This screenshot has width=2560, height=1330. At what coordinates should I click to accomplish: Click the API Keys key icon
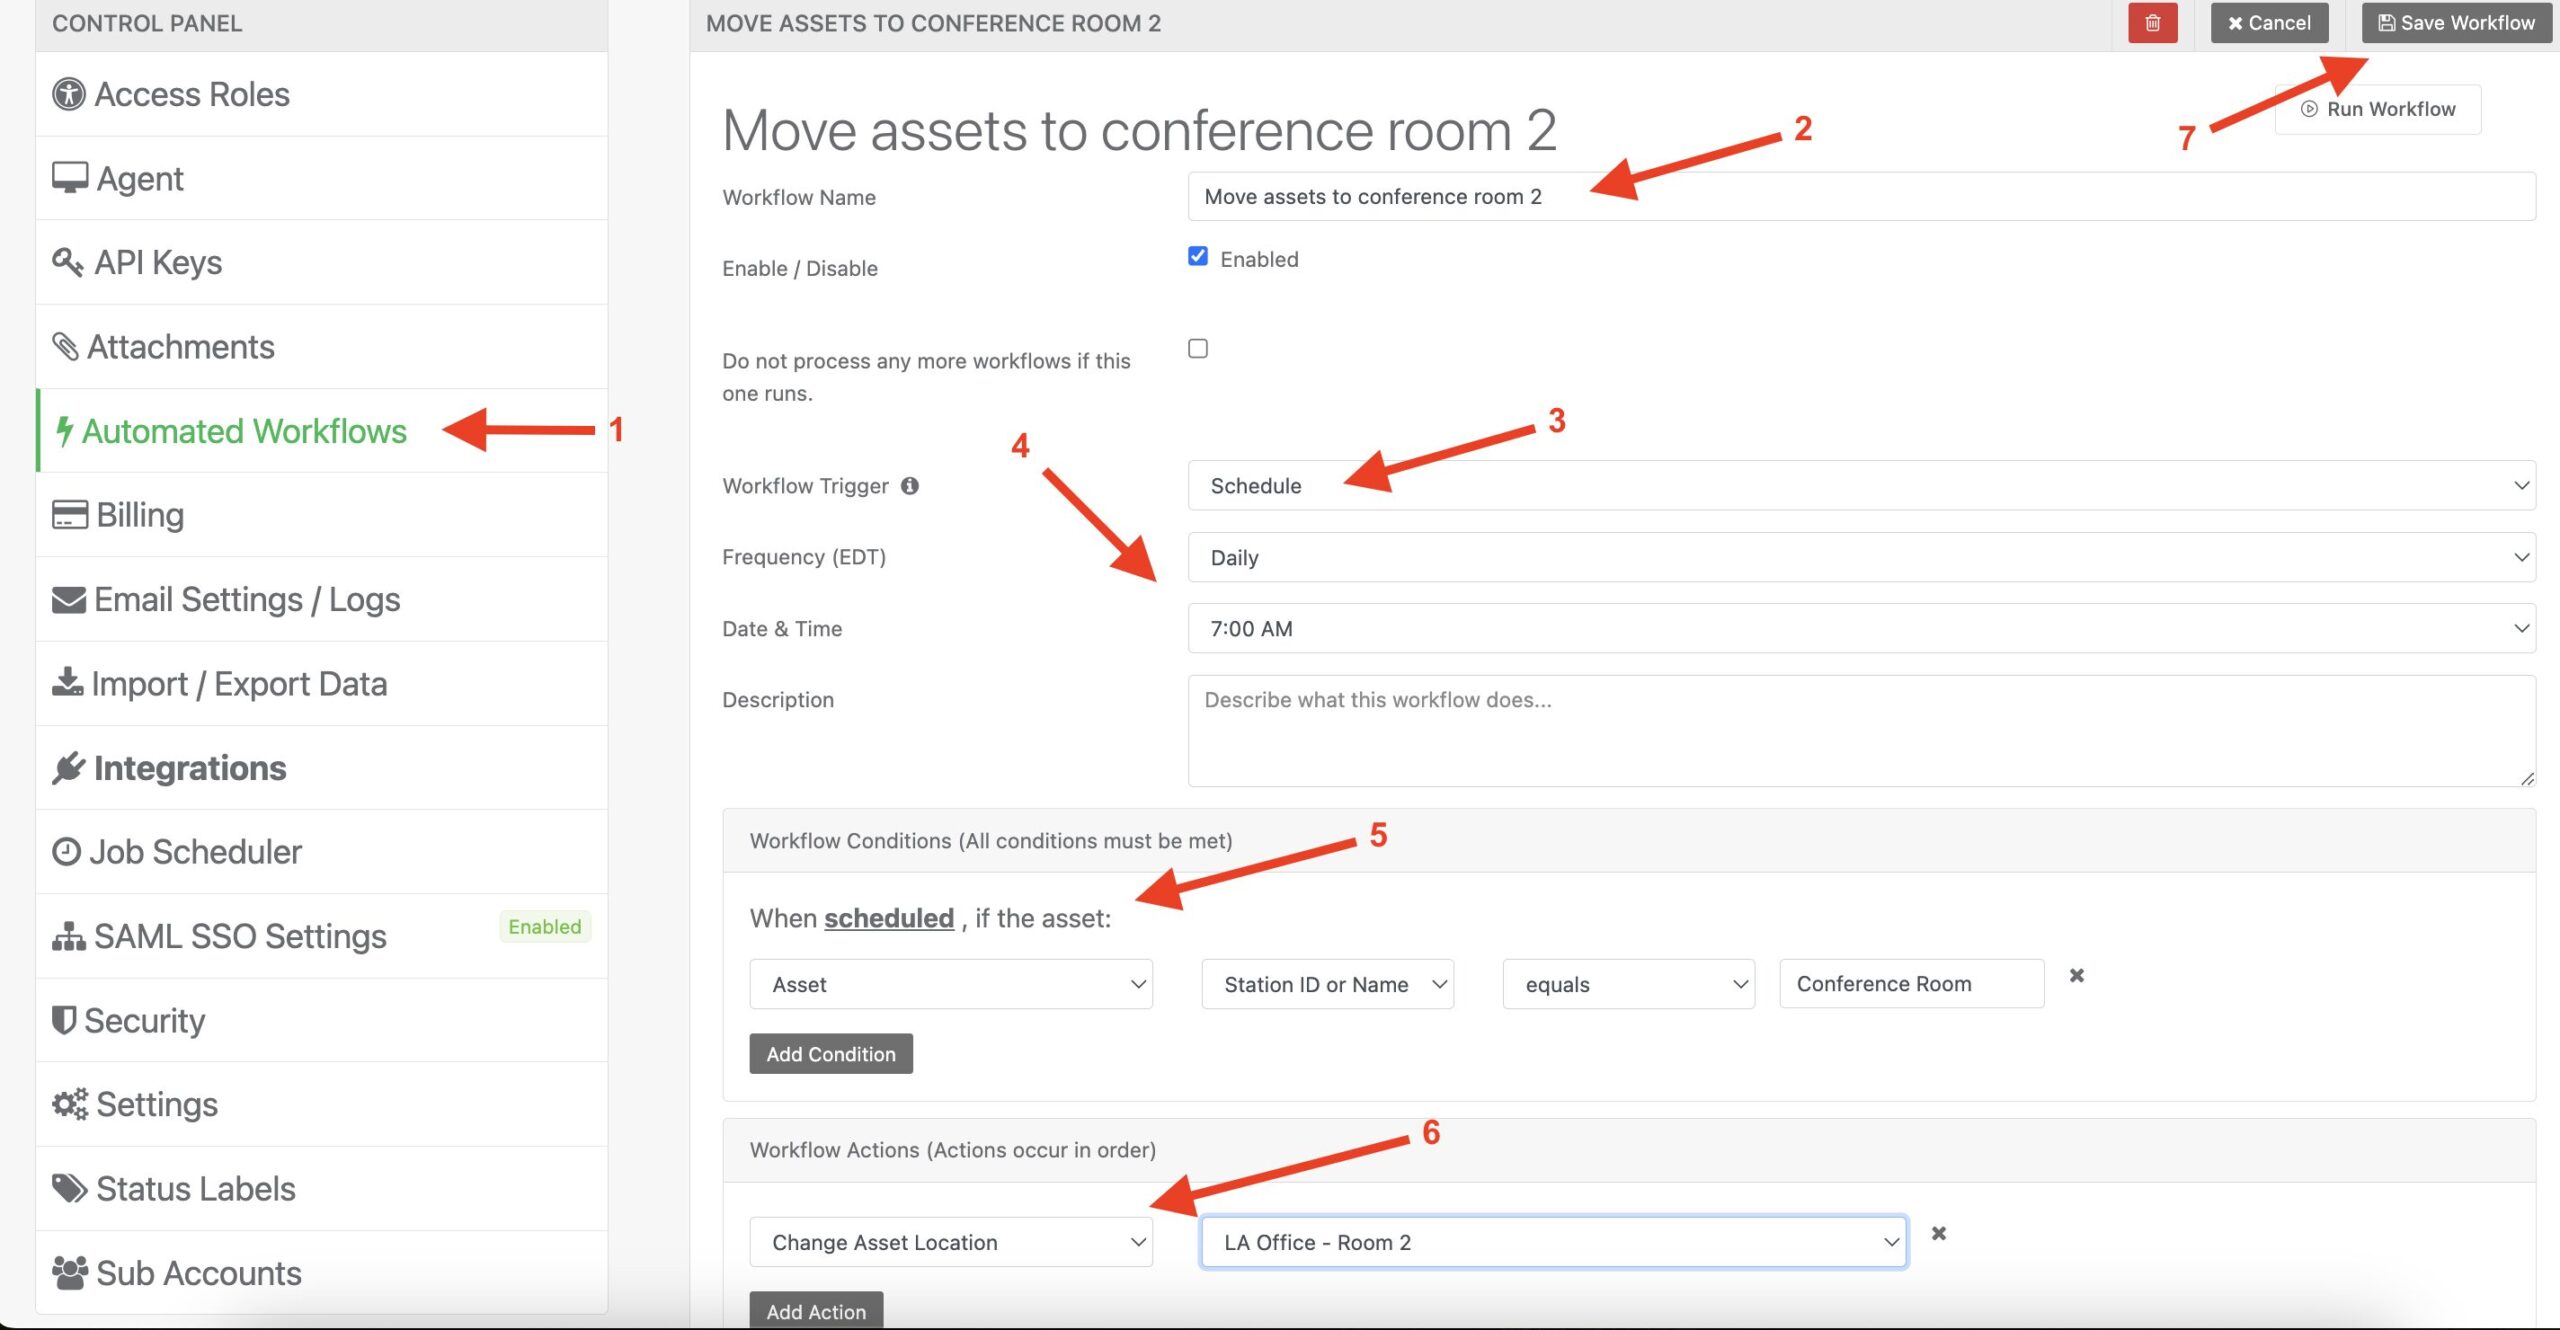(67, 262)
